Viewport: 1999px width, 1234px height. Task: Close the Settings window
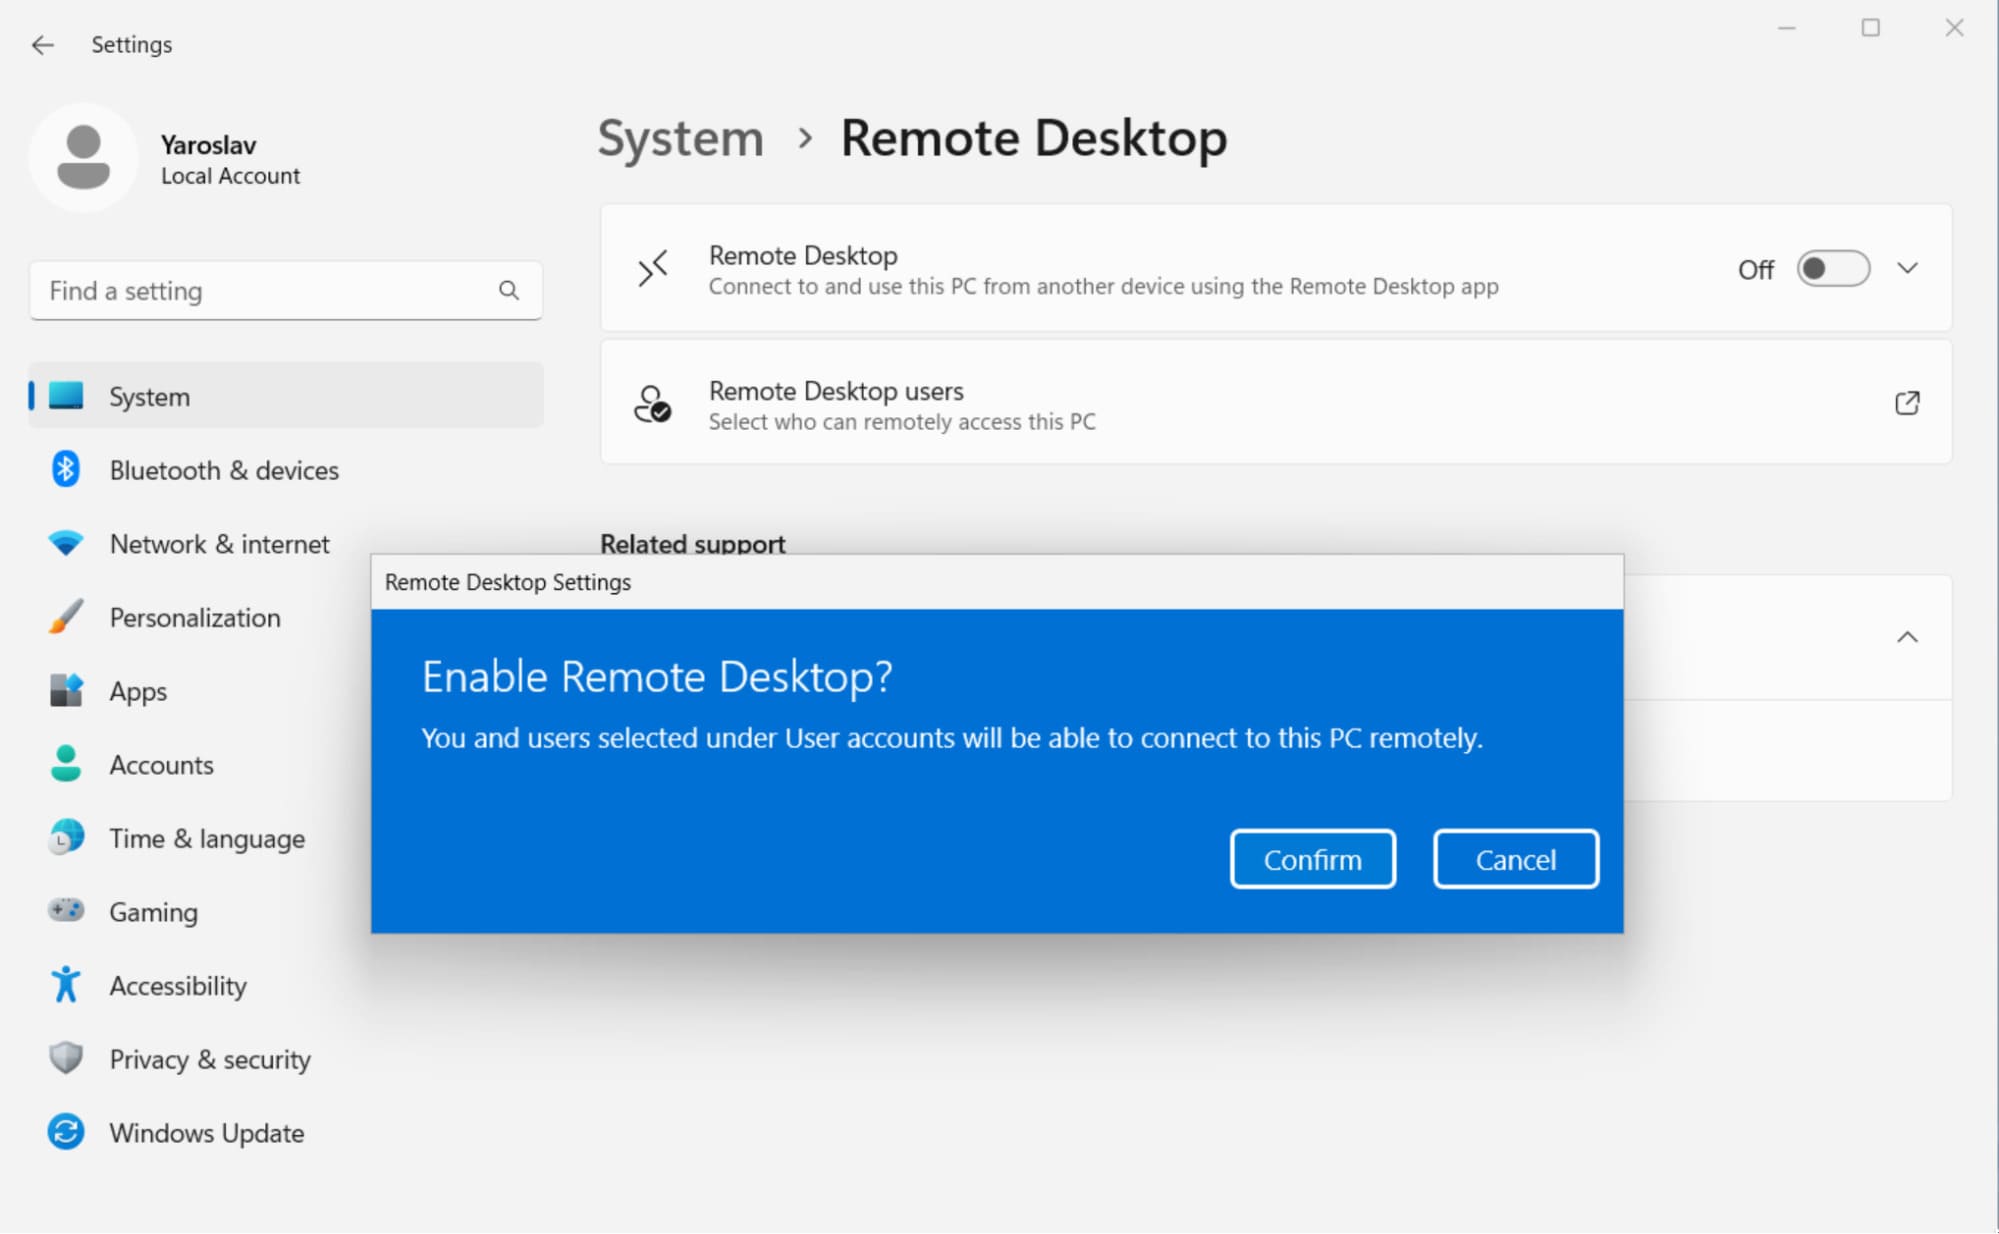coord(1954,28)
